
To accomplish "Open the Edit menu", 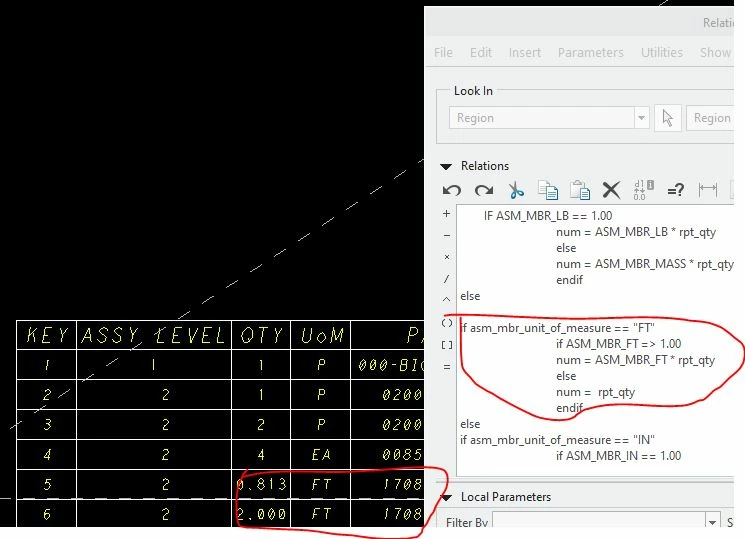I will (481, 52).
